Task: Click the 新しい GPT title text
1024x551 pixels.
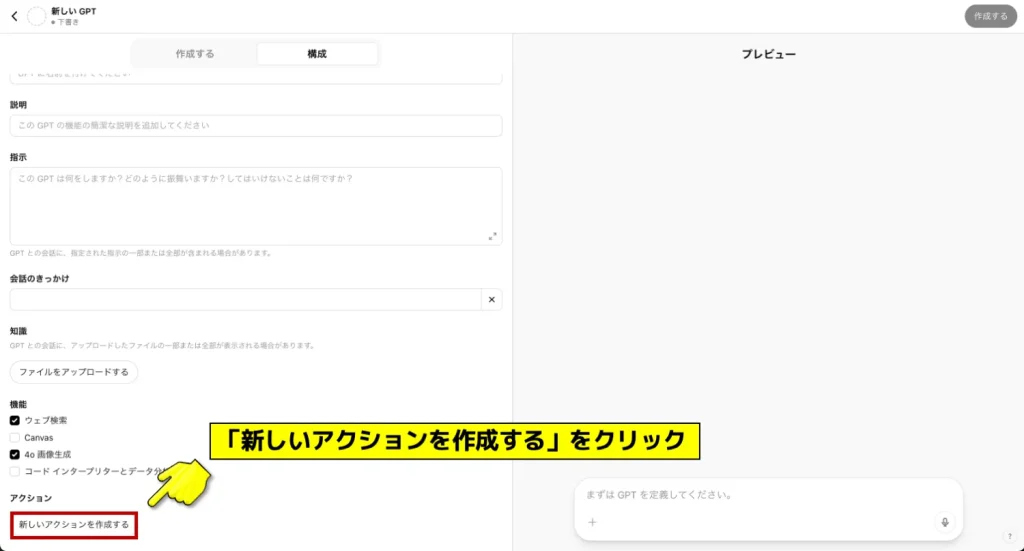Action: click(74, 11)
